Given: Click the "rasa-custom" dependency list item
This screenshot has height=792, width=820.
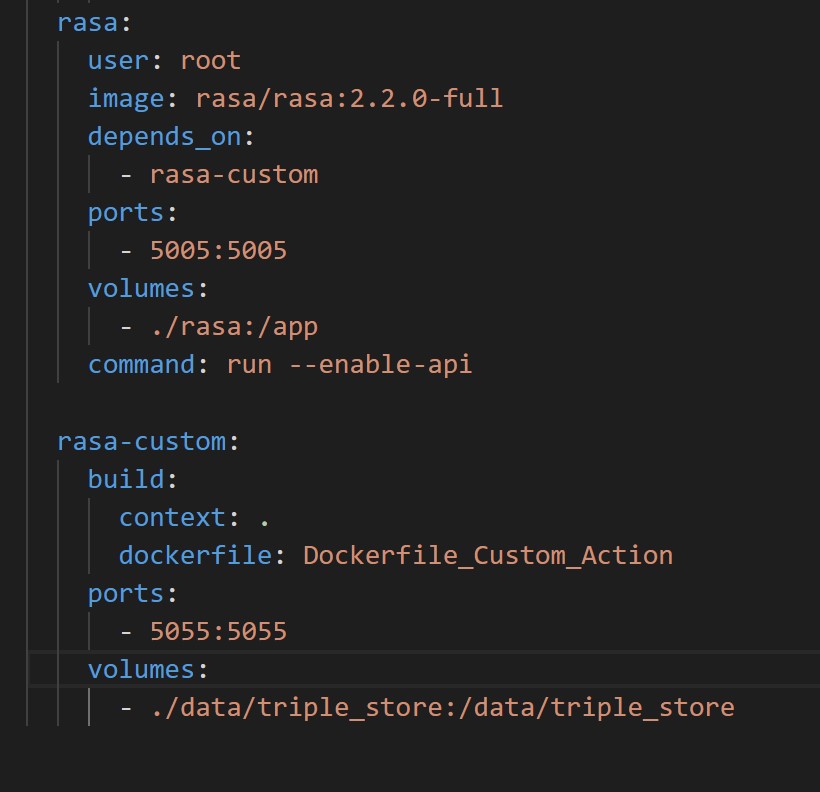Looking at the screenshot, I should tap(234, 174).
